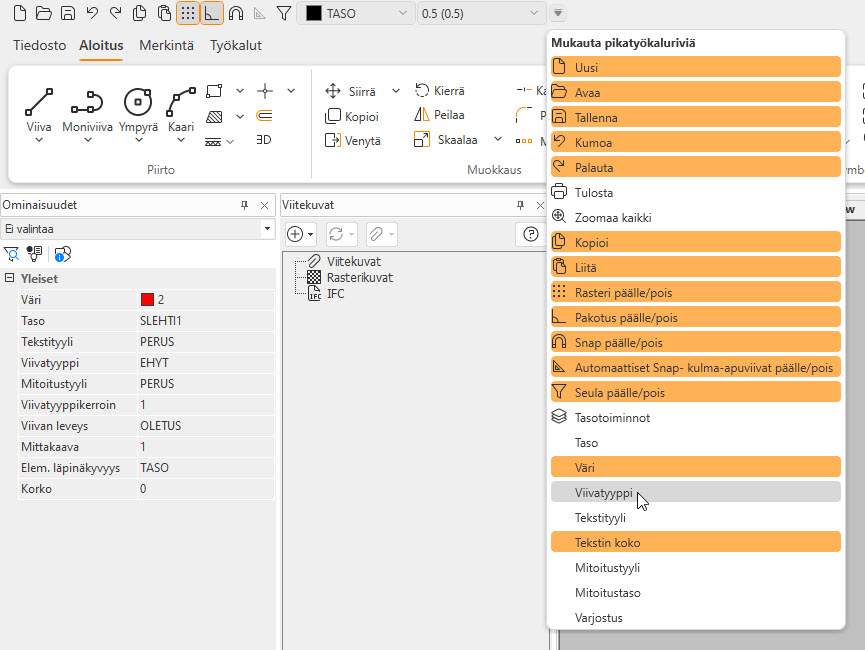
Task: Click the Venytä stretch button
Action: 353,141
